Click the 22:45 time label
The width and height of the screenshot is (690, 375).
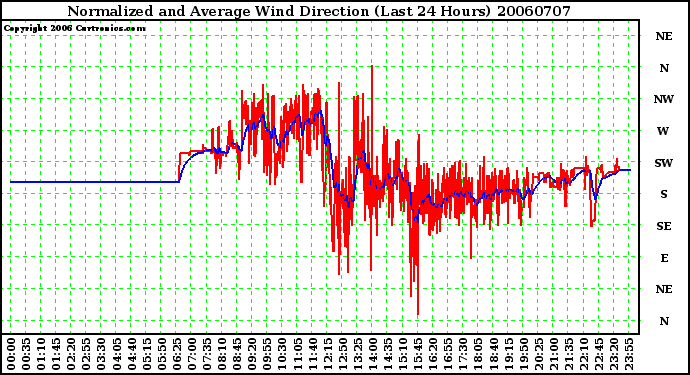click(598, 354)
